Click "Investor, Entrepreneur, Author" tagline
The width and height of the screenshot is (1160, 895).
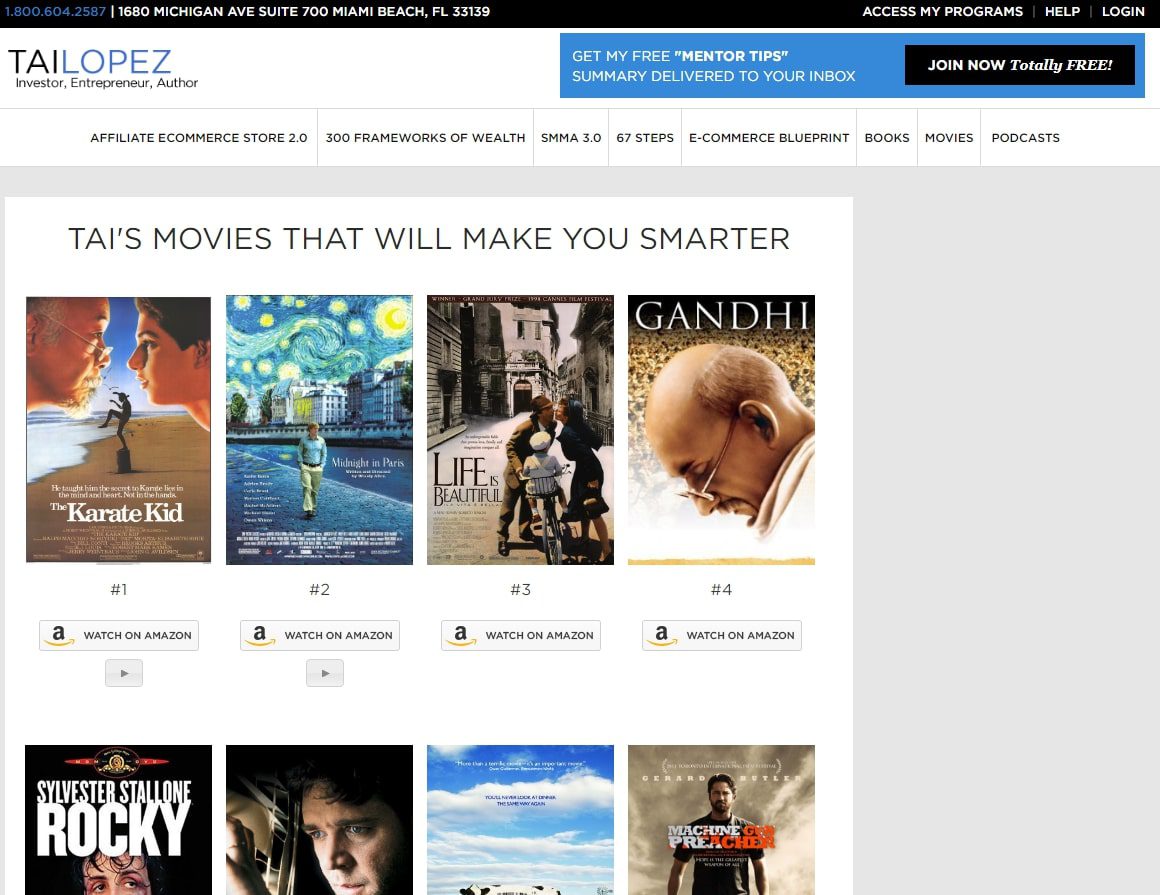click(x=107, y=83)
